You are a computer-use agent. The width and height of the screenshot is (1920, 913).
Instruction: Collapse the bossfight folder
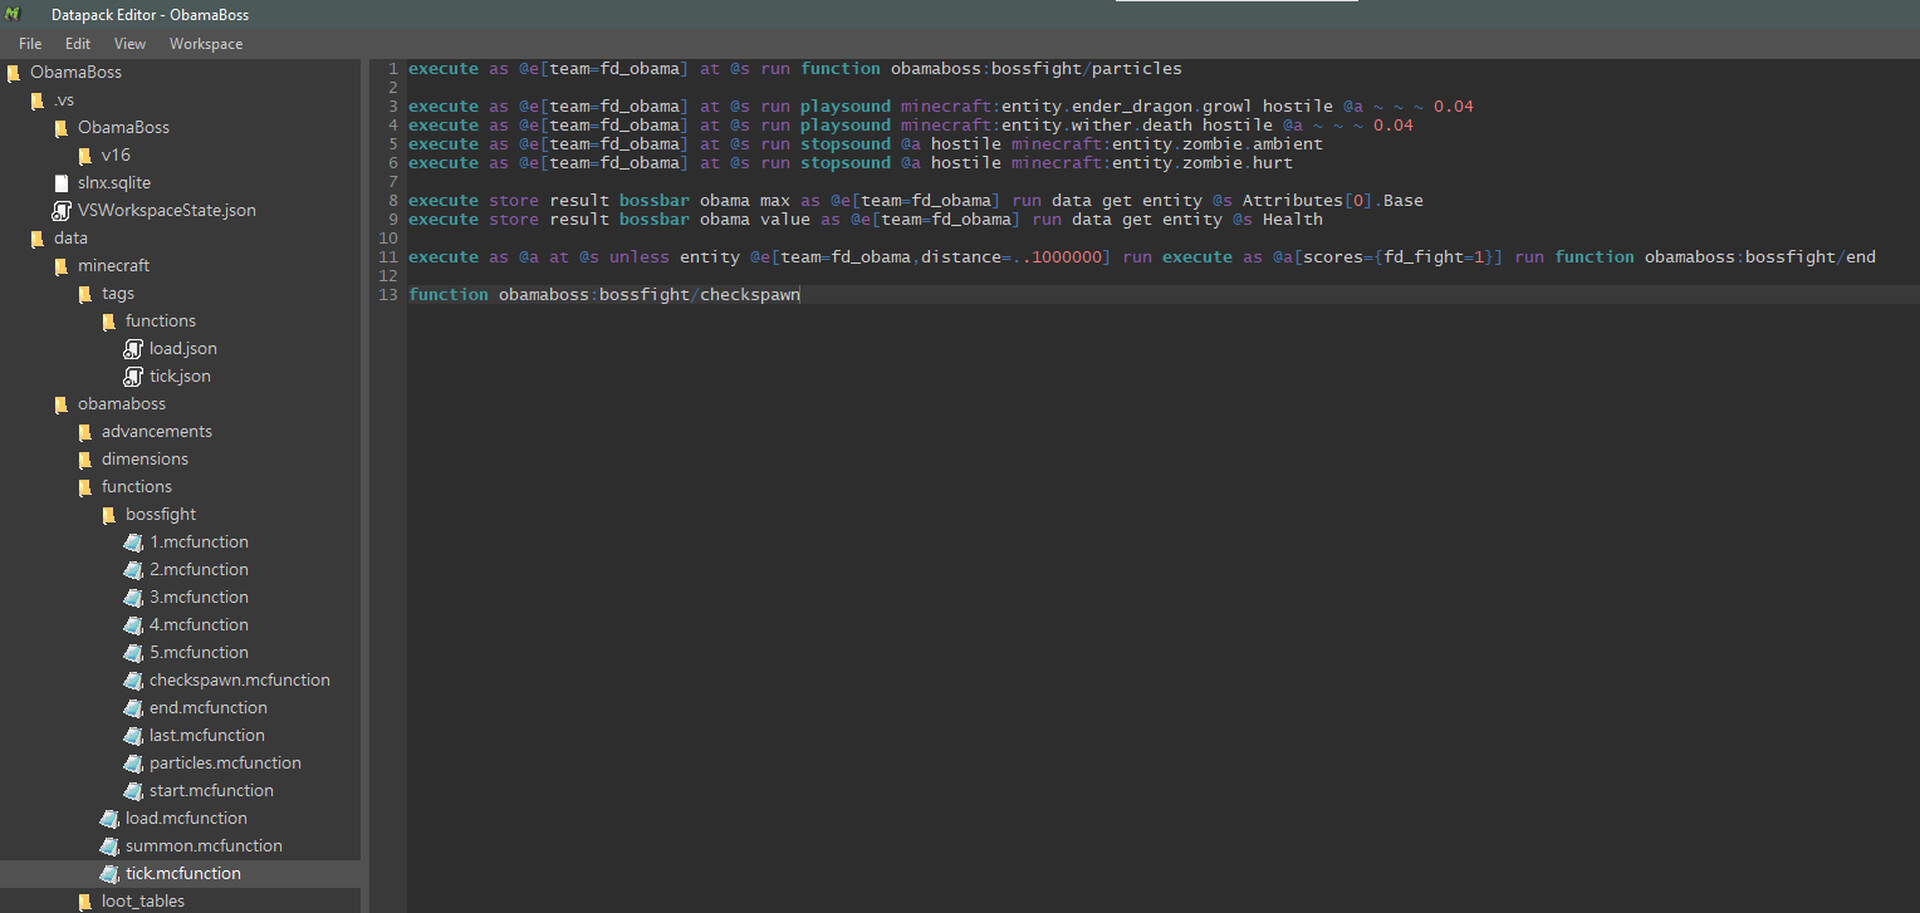[x=160, y=514]
